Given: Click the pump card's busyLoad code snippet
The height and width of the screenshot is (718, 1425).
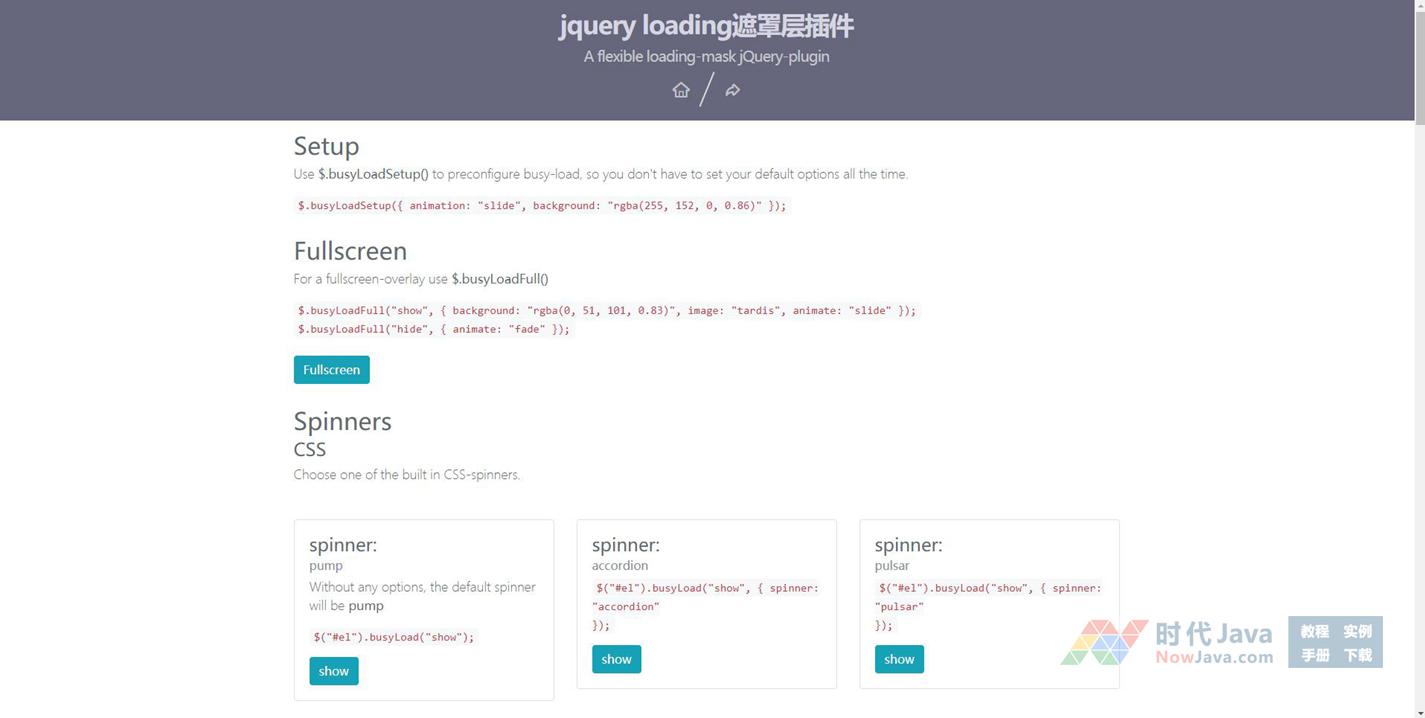Looking at the screenshot, I should (394, 637).
